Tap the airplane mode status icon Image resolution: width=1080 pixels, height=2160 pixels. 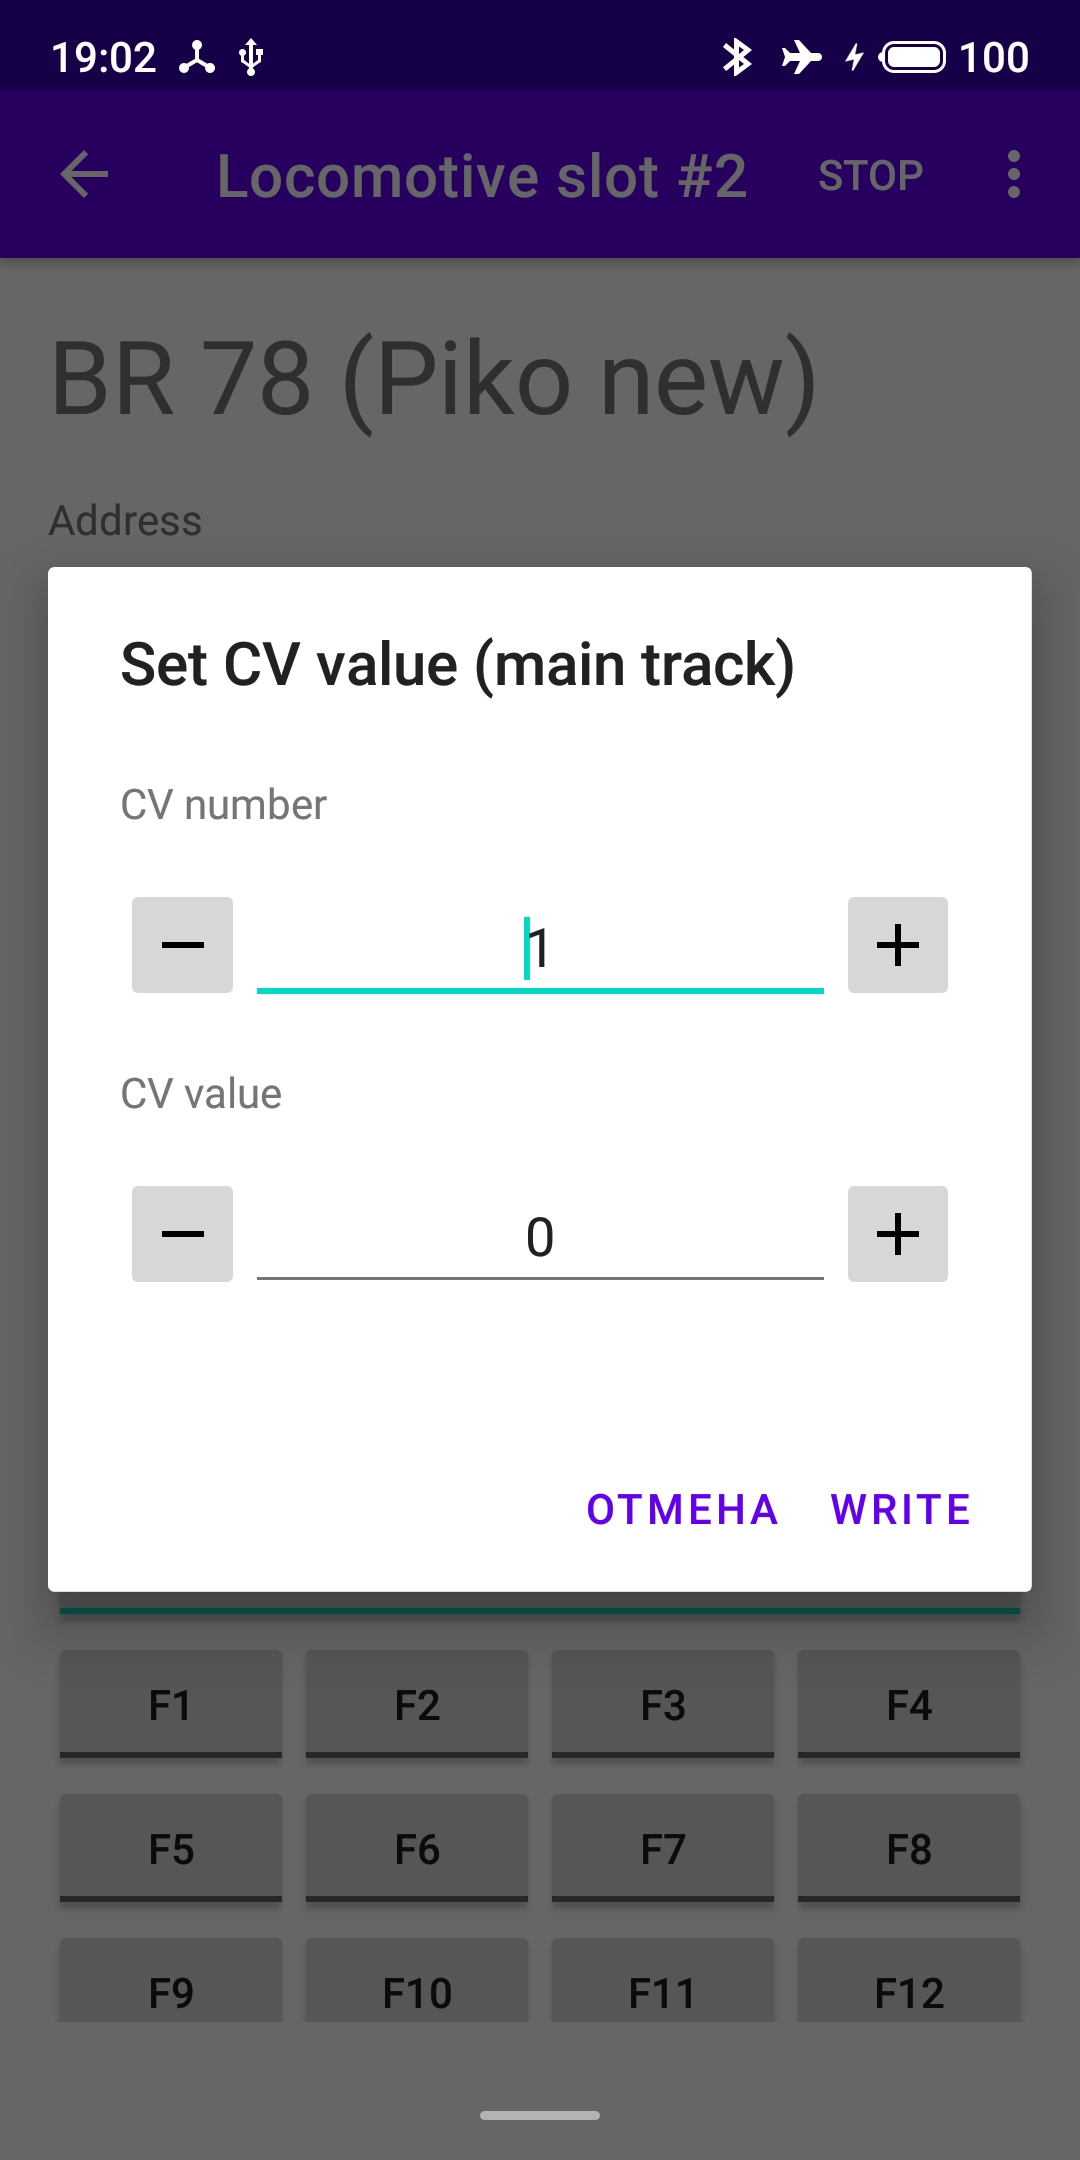tap(801, 57)
